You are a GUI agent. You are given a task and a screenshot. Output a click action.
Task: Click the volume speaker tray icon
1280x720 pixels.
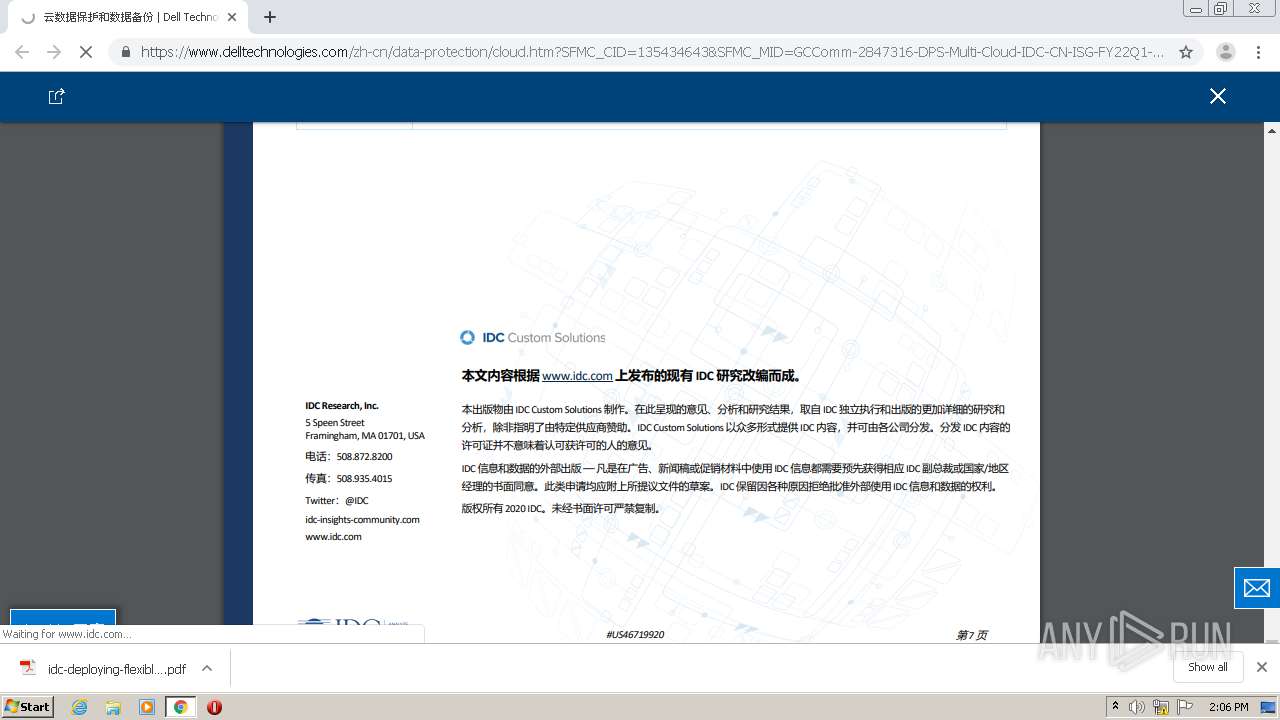pos(1137,707)
